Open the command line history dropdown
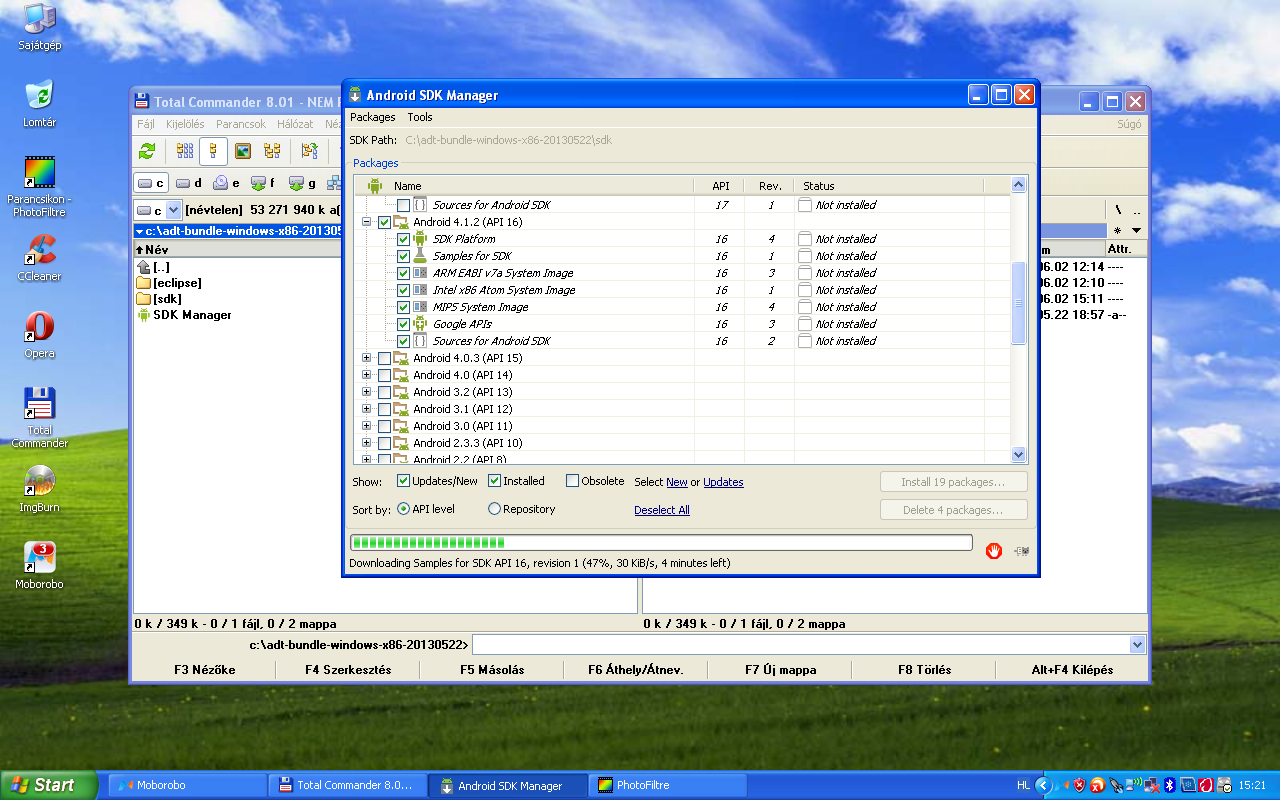The width and height of the screenshot is (1280, 800). 1136,645
